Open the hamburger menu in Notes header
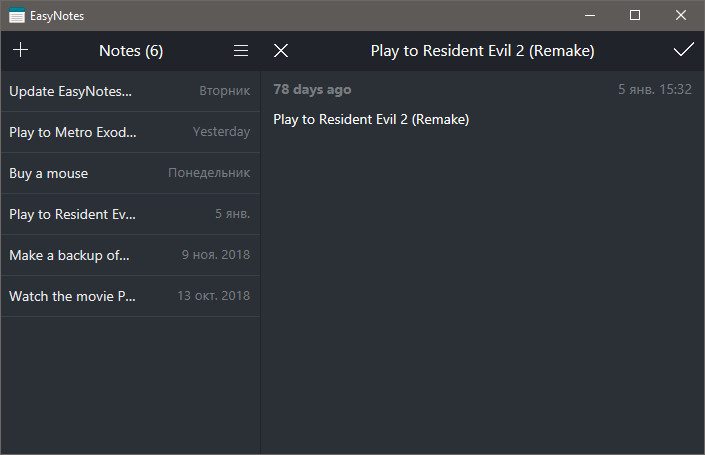Viewport: 705px width, 455px height. (x=241, y=51)
